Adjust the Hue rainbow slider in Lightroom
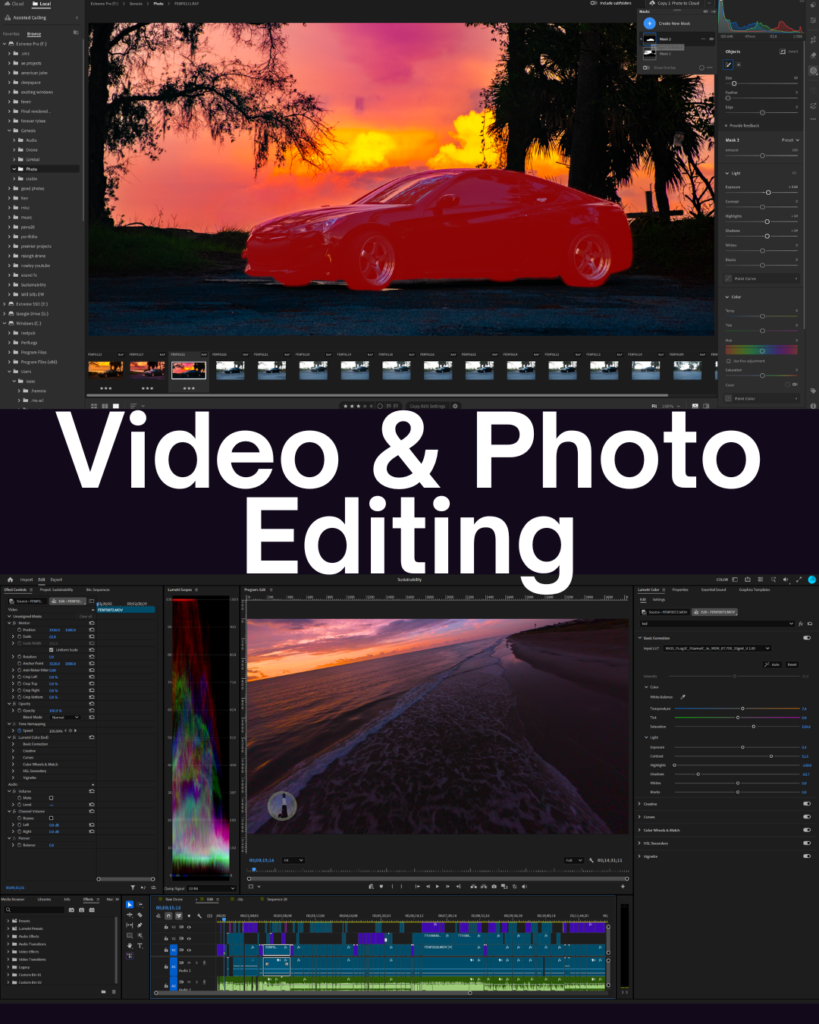Image resolution: width=819 pixels, height=1024 pixels. [x=762, y=349]
